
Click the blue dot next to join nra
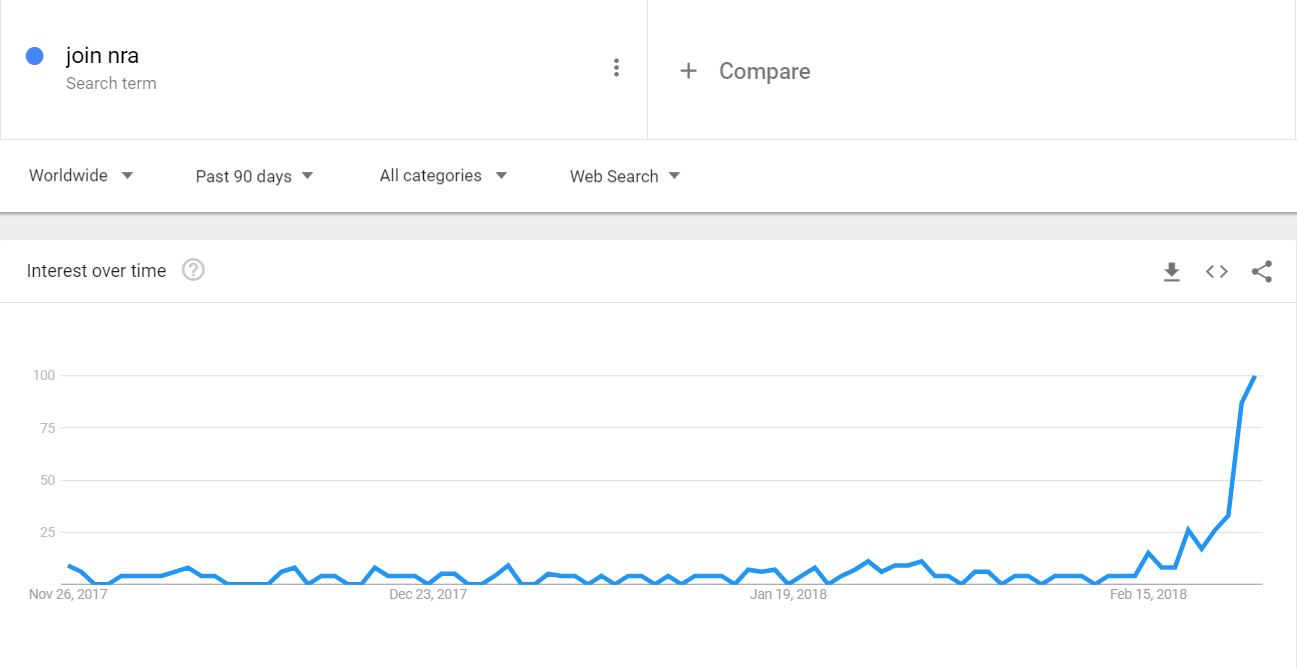35,56
